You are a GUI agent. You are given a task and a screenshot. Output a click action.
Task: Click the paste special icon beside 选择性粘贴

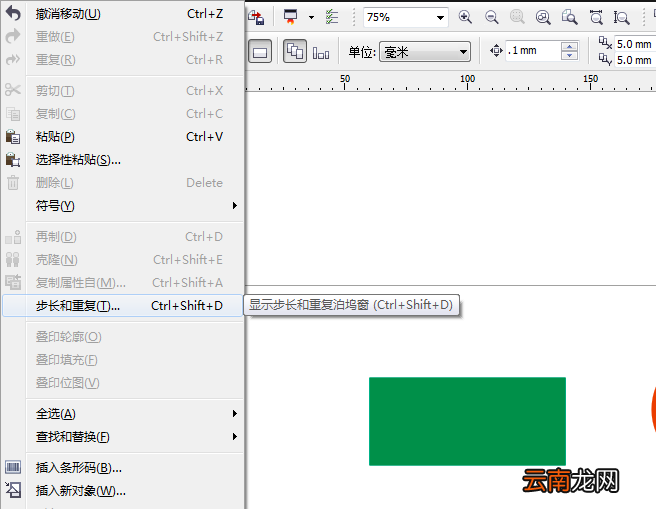(x=13, y=159)
